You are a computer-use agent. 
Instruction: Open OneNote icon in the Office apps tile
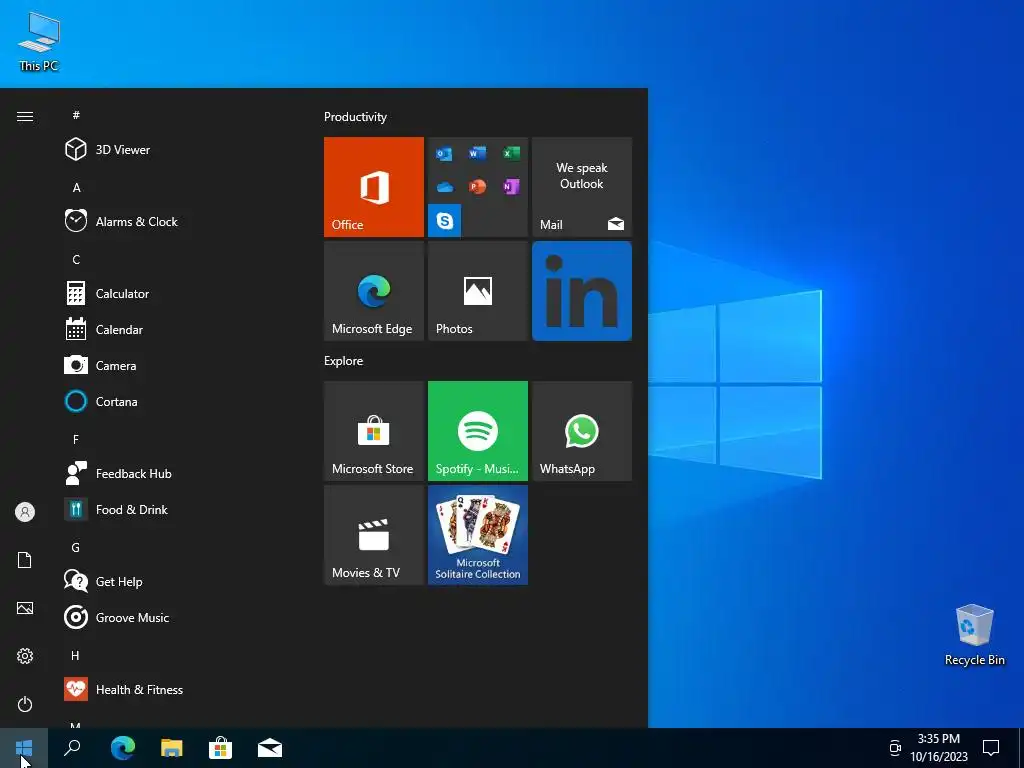coord(511,187)
